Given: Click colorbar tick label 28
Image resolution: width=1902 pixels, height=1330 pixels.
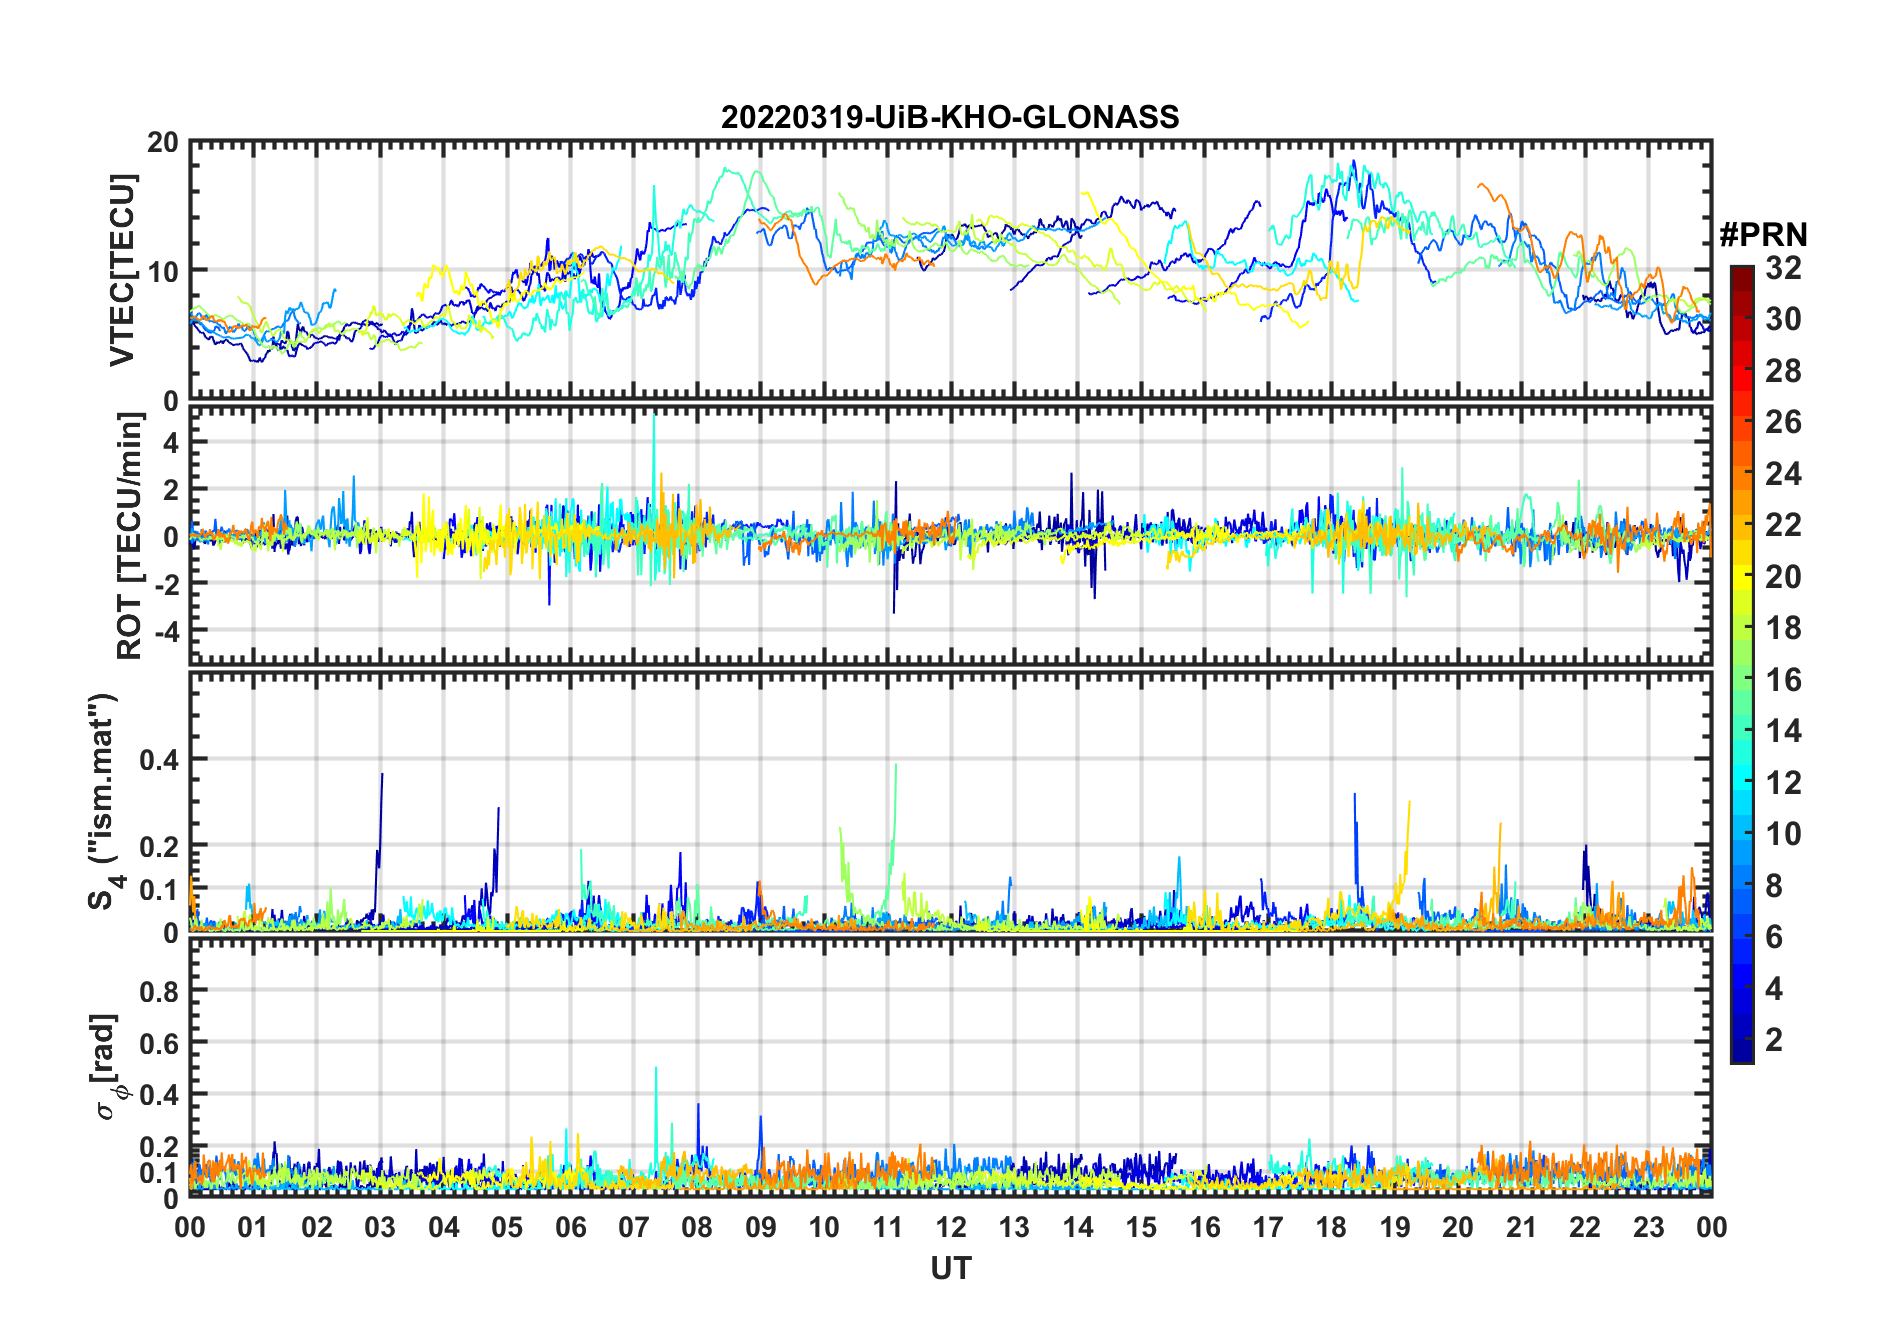Looking at the screenshot, I should [x=1783, y=371].
